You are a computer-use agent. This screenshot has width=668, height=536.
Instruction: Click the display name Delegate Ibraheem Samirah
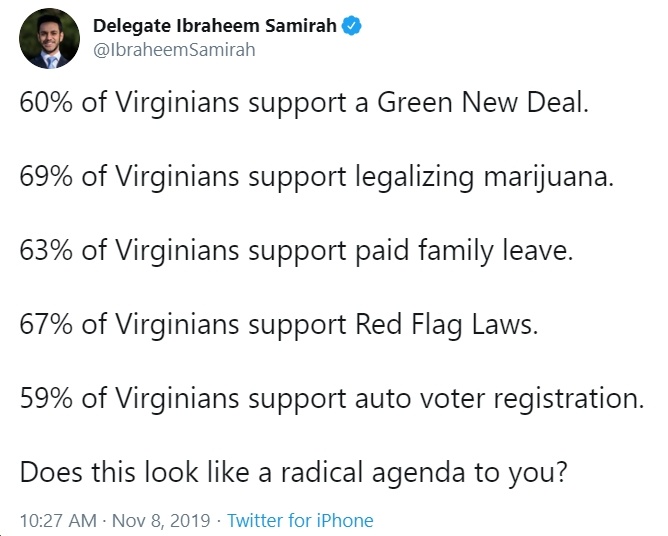[215, 26]
